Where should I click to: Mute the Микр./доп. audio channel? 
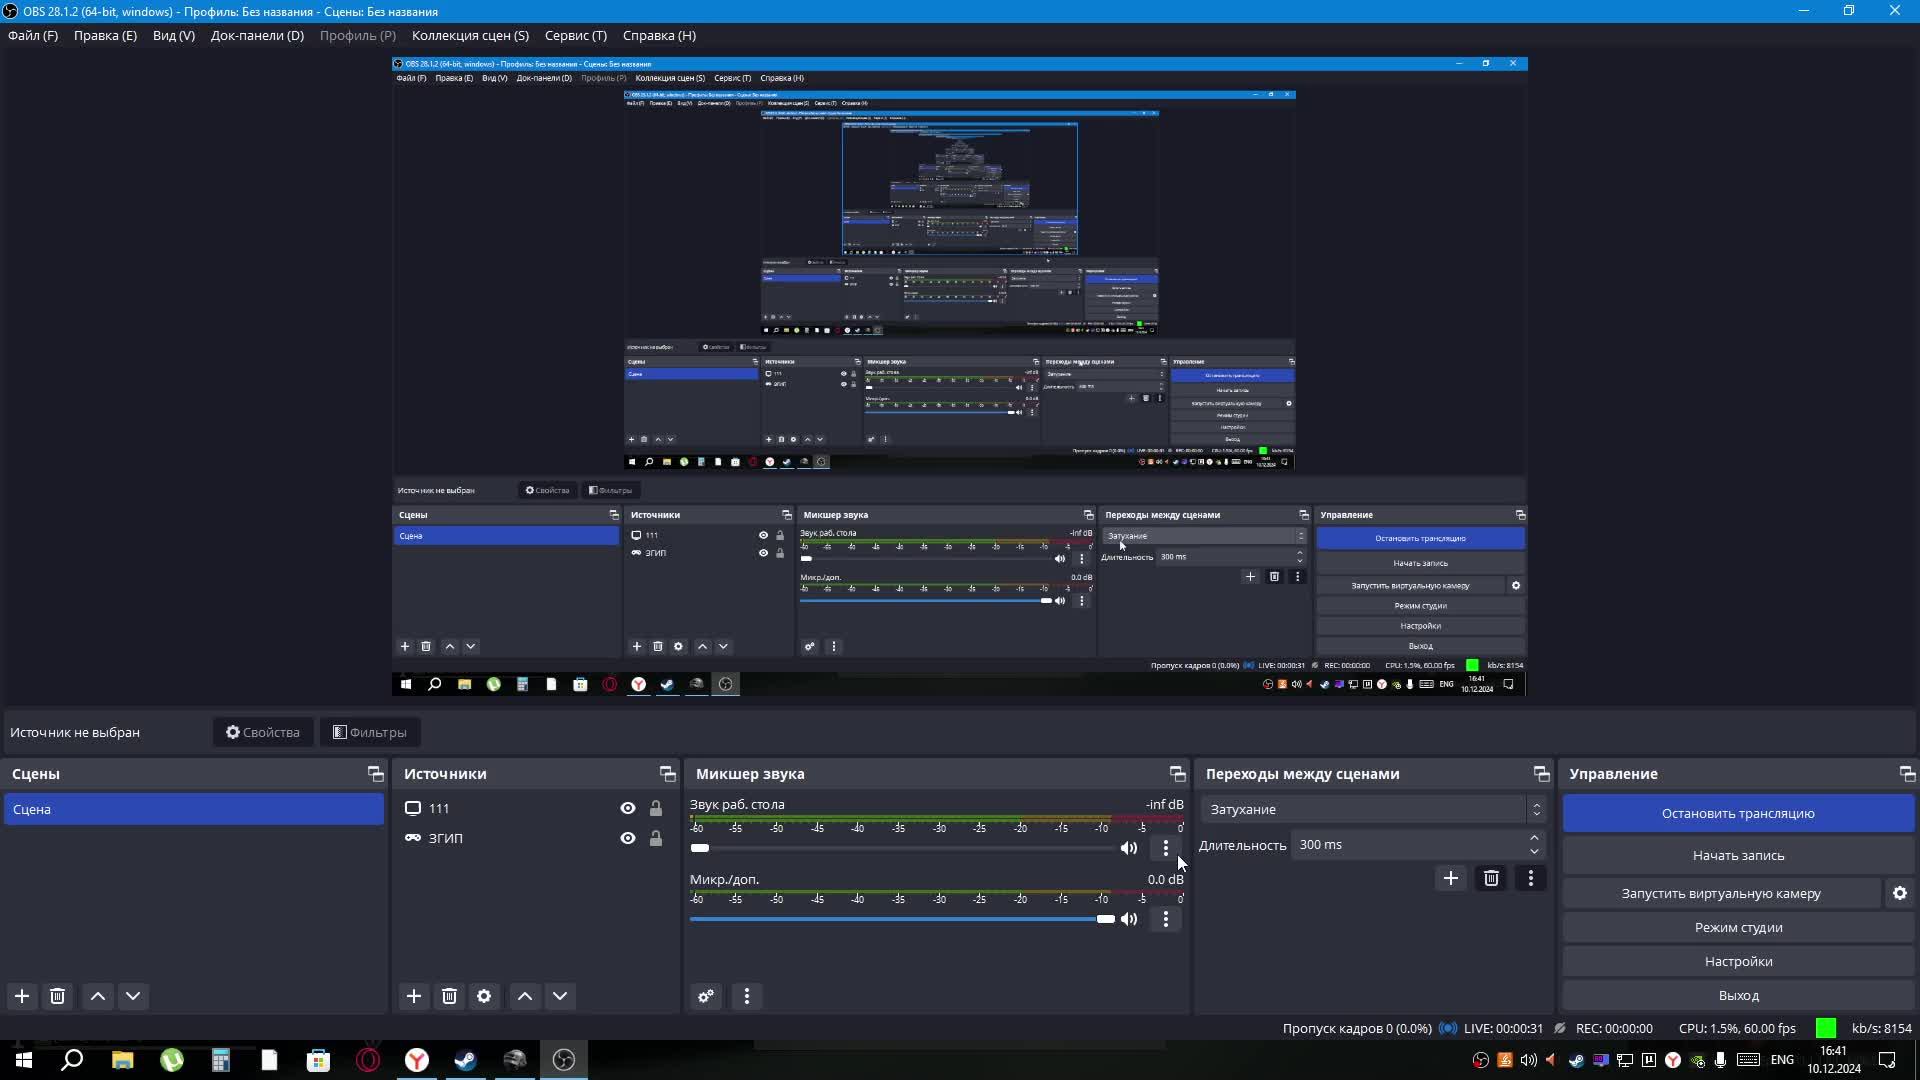[x=1129, y=919]
